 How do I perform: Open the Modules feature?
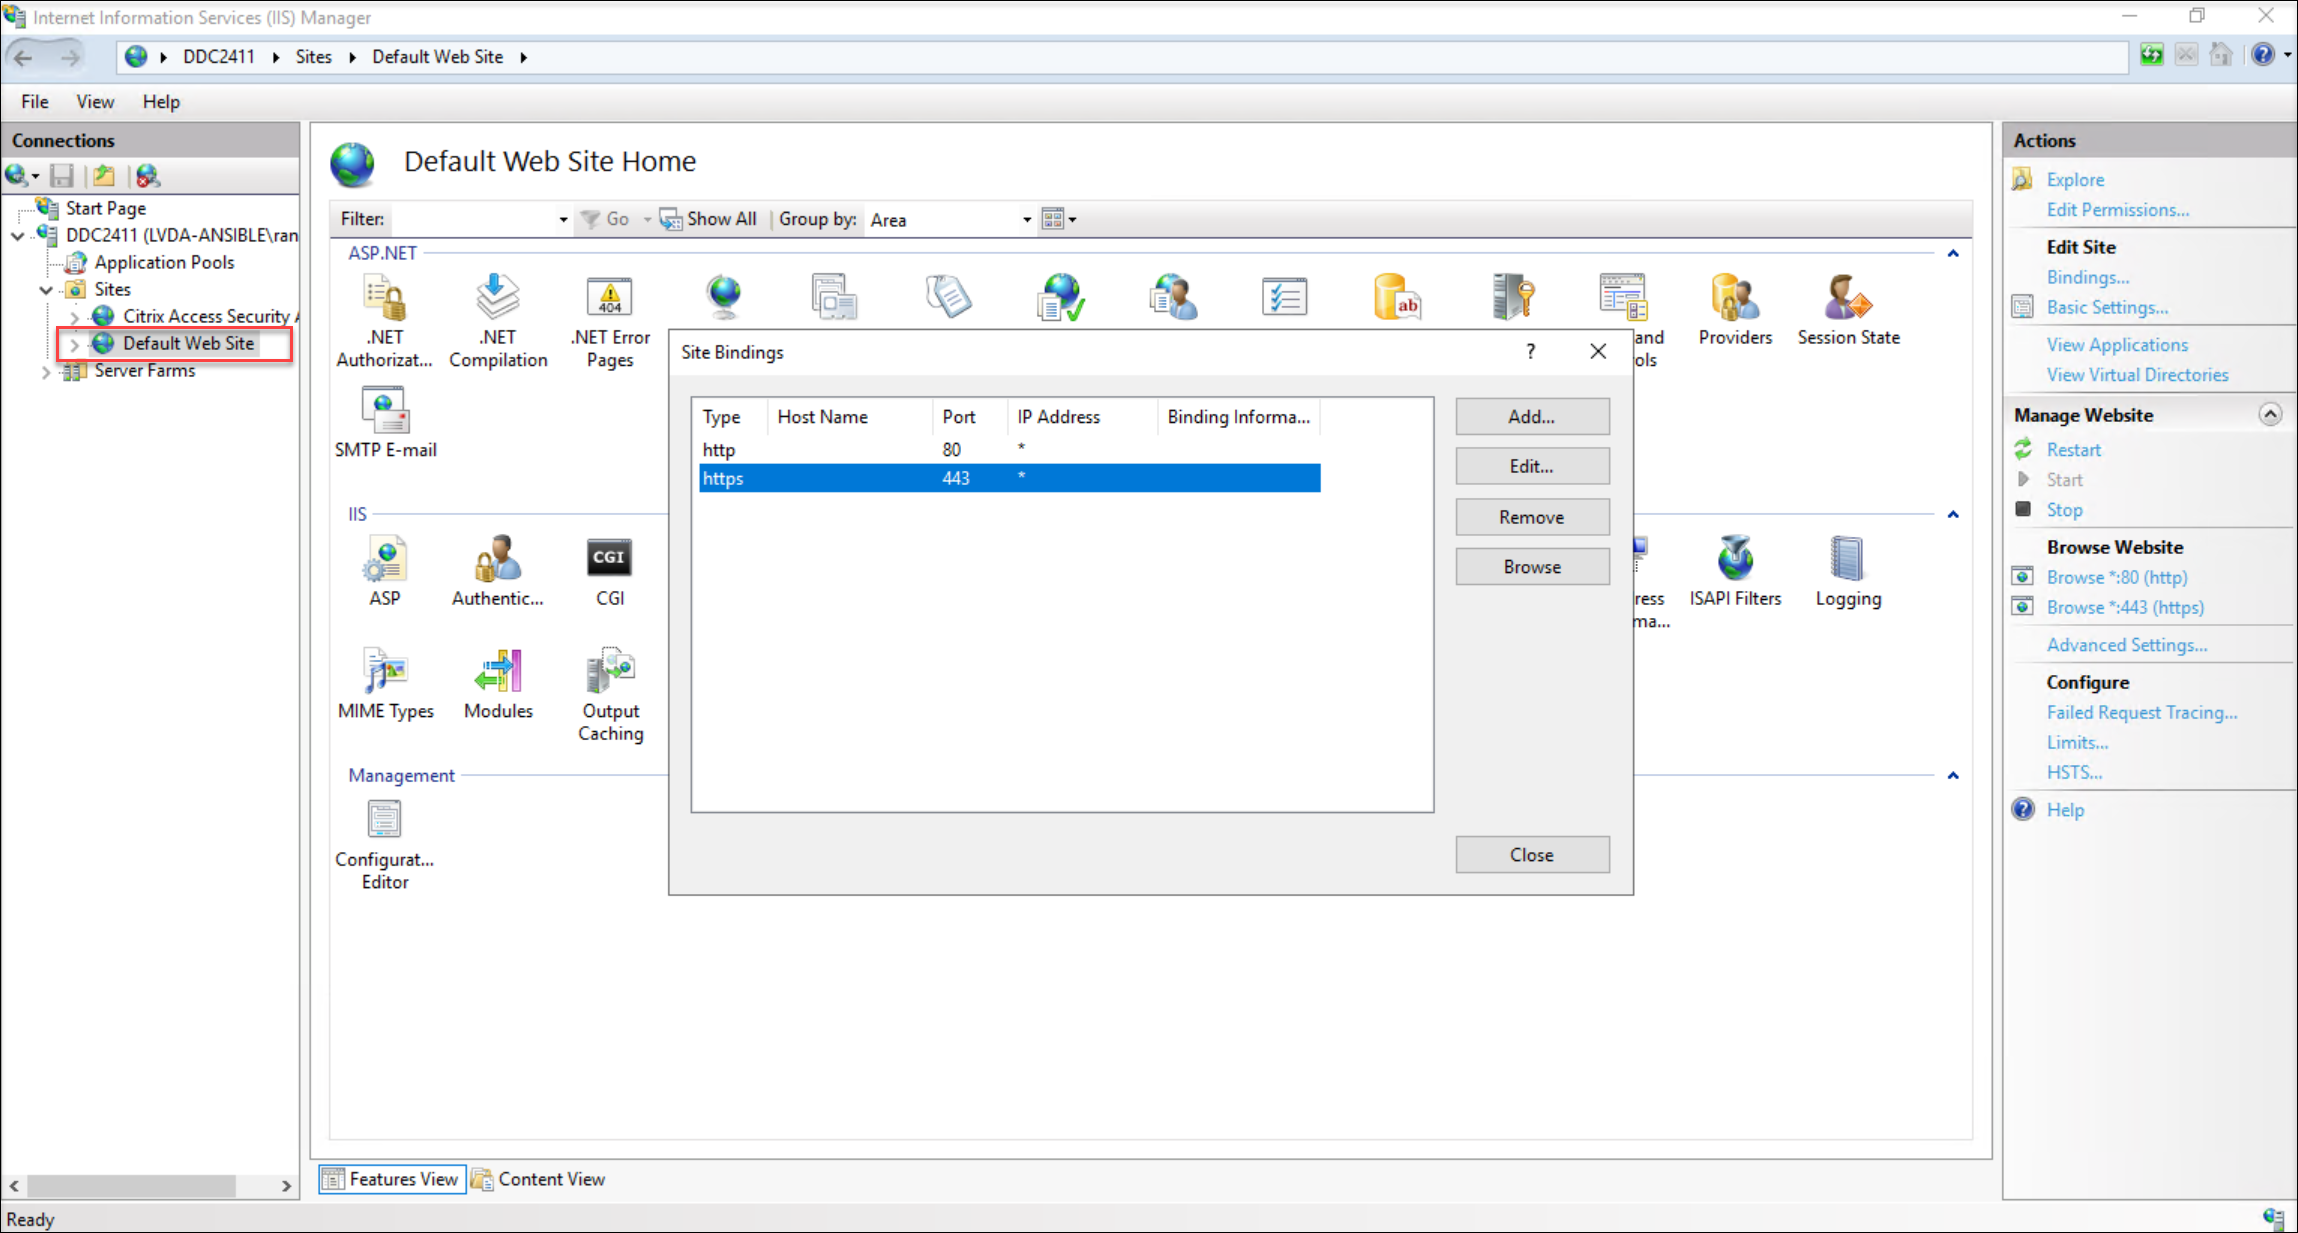(497, 683)
